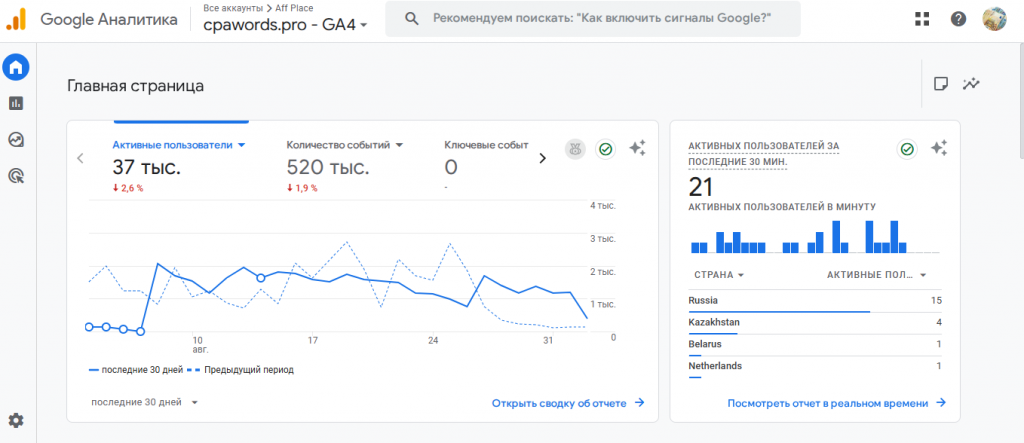The height and width of the screenshot is (443, 1024).
Task: Open the Admin gear icon
Action: [x=16, y=421]
